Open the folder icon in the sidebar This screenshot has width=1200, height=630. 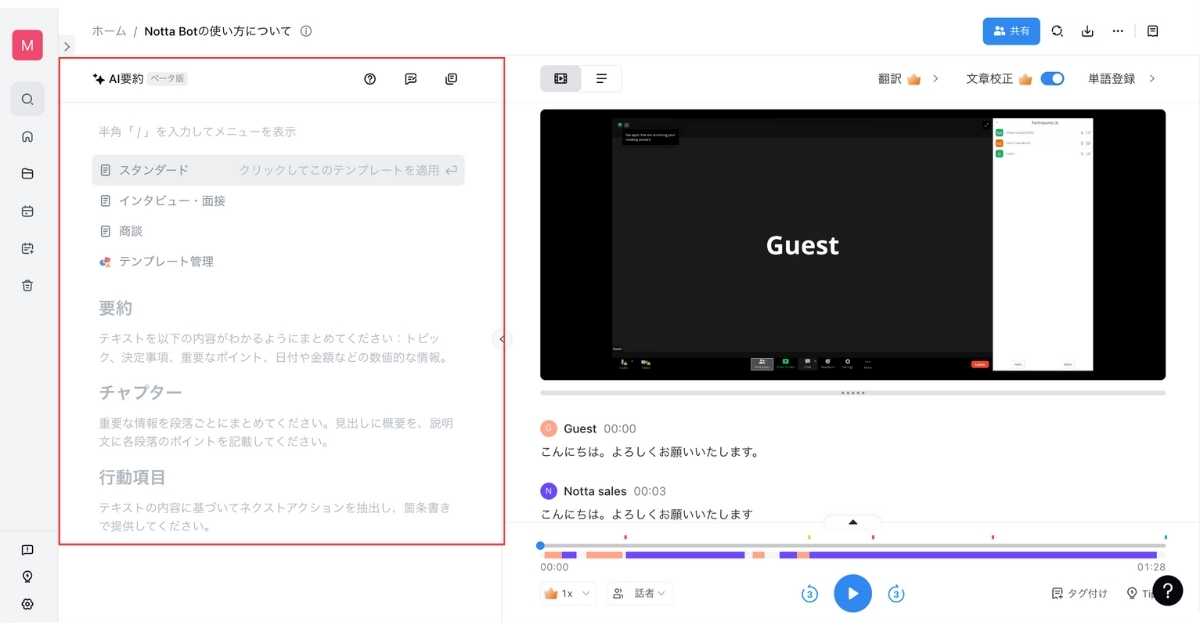coord(28,173)
